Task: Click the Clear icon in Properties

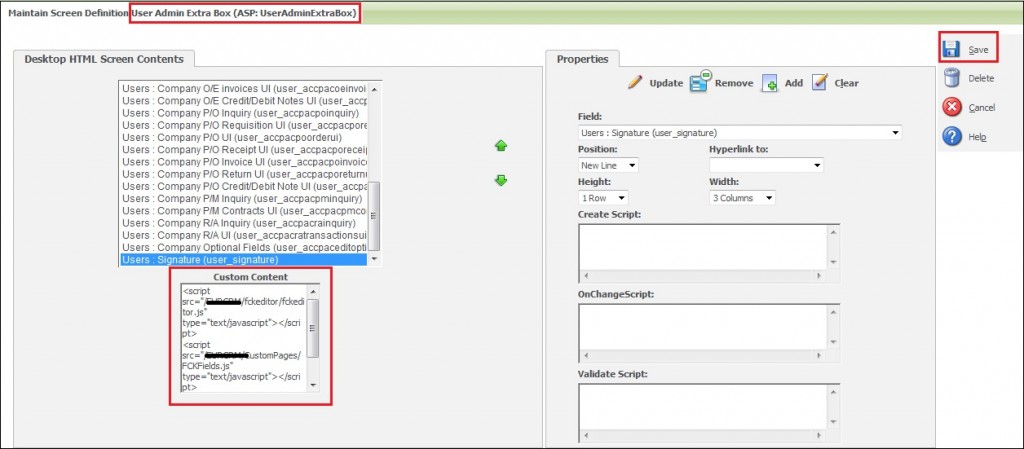Action: [x=820, y=82]
